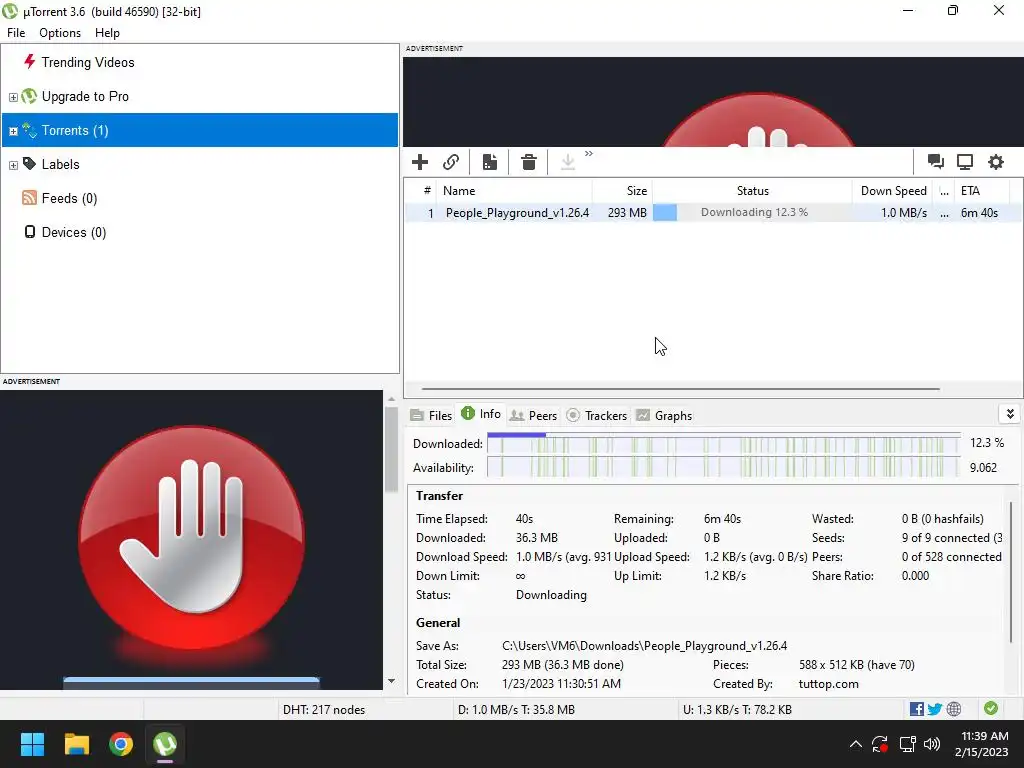
Task: Open the Twitter icon in the status bar
Action: pos(935,709)
